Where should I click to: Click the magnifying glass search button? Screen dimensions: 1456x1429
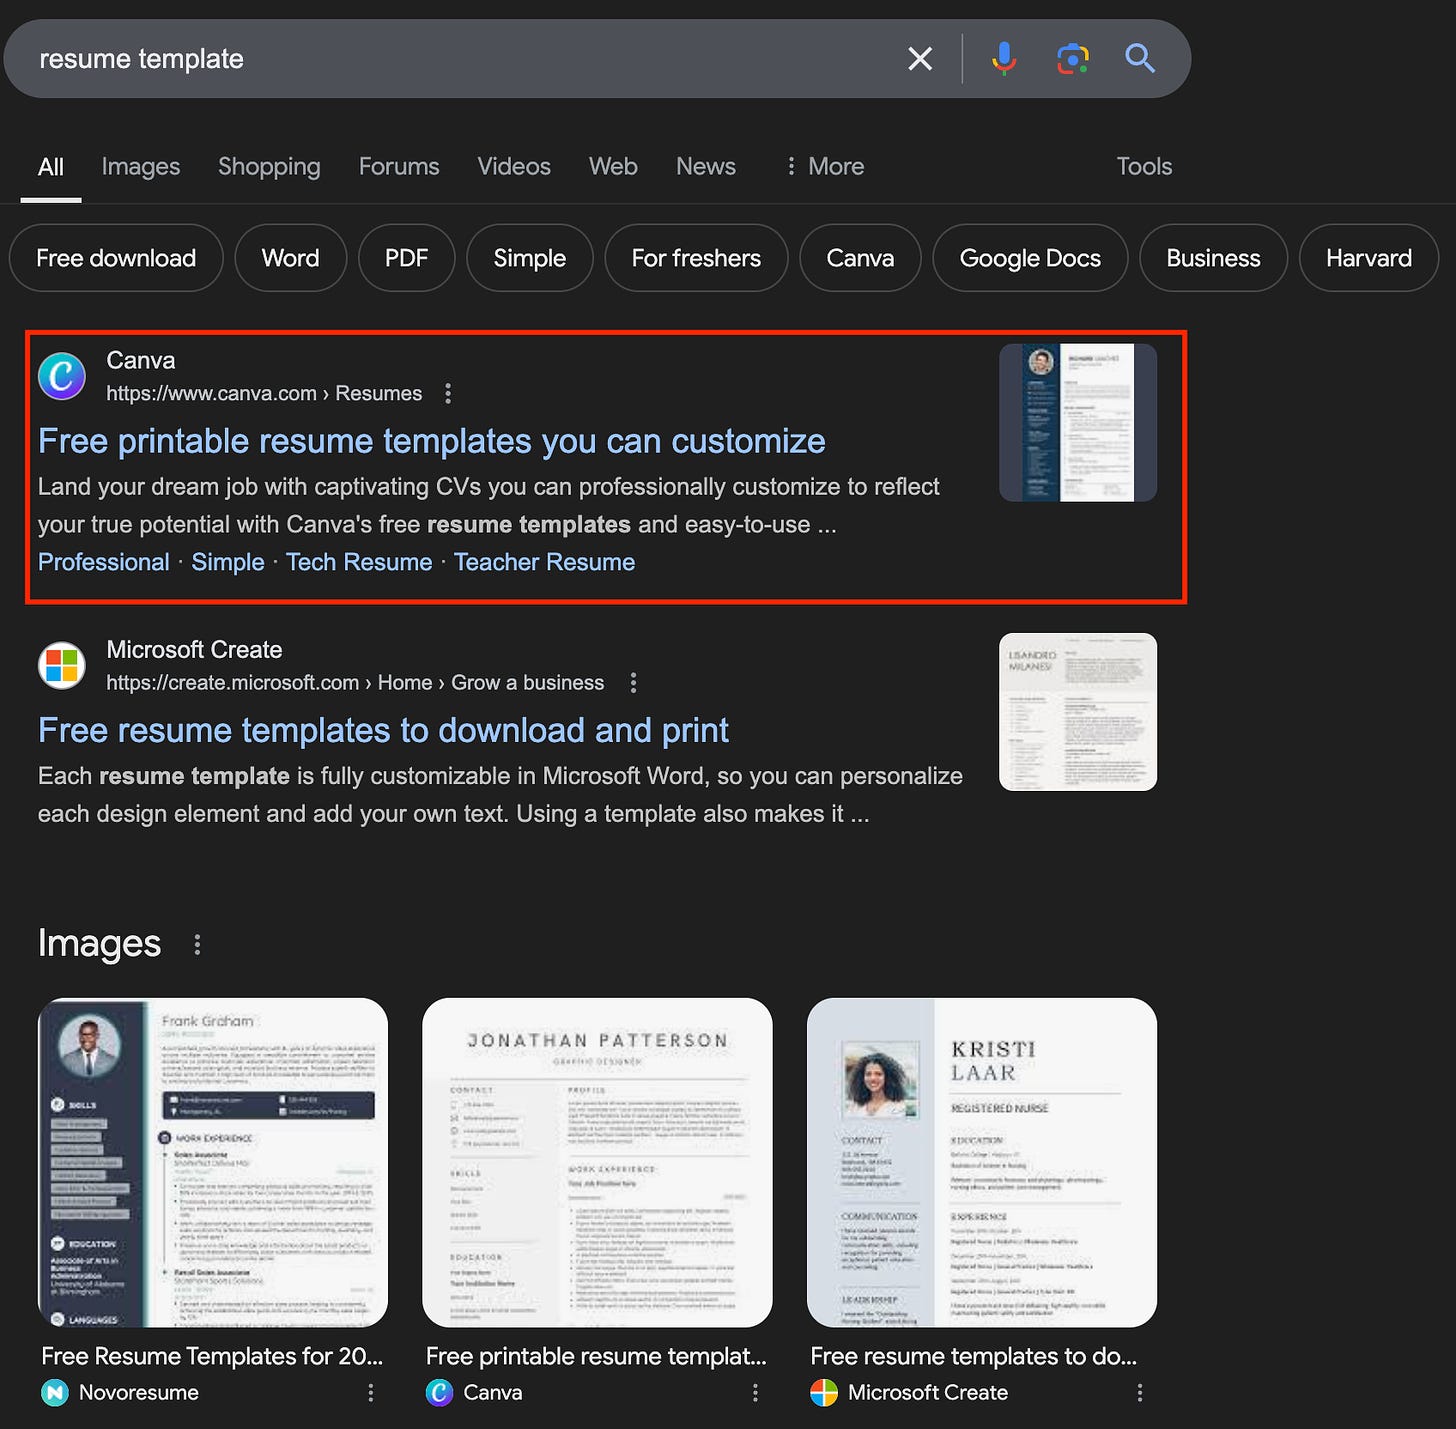1140,59
